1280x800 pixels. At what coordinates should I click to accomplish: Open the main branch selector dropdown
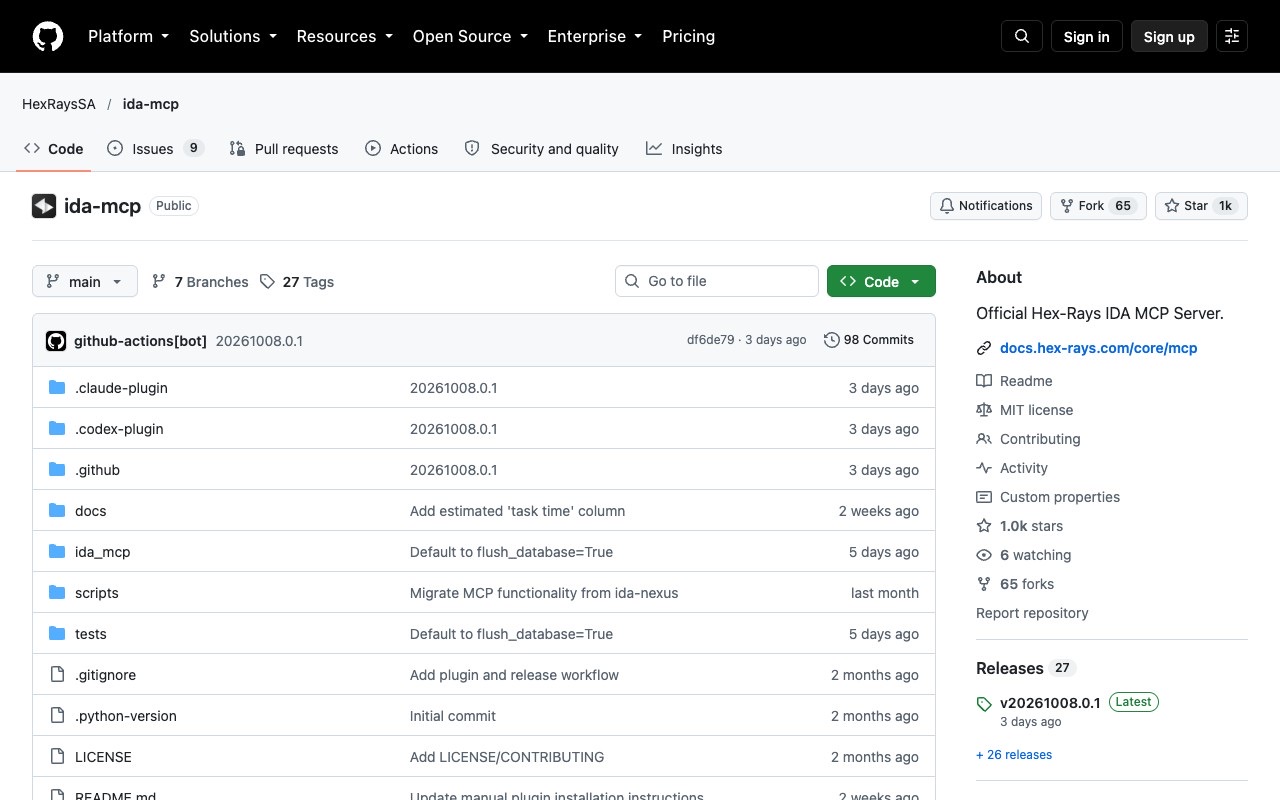click(85, 282)
